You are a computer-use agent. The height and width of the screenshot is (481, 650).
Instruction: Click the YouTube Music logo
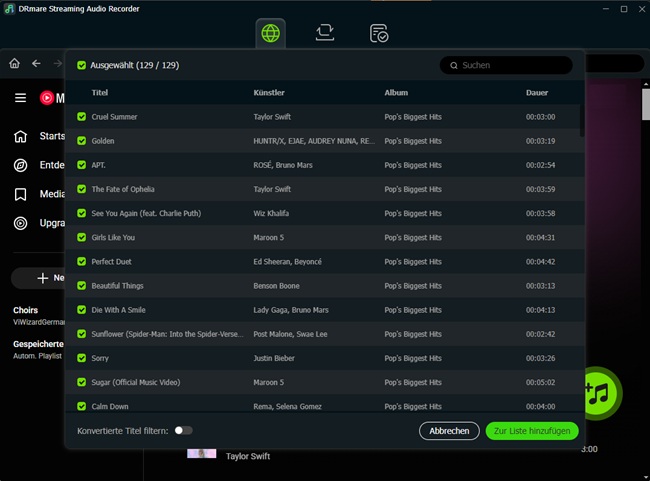tap(52, 98)
